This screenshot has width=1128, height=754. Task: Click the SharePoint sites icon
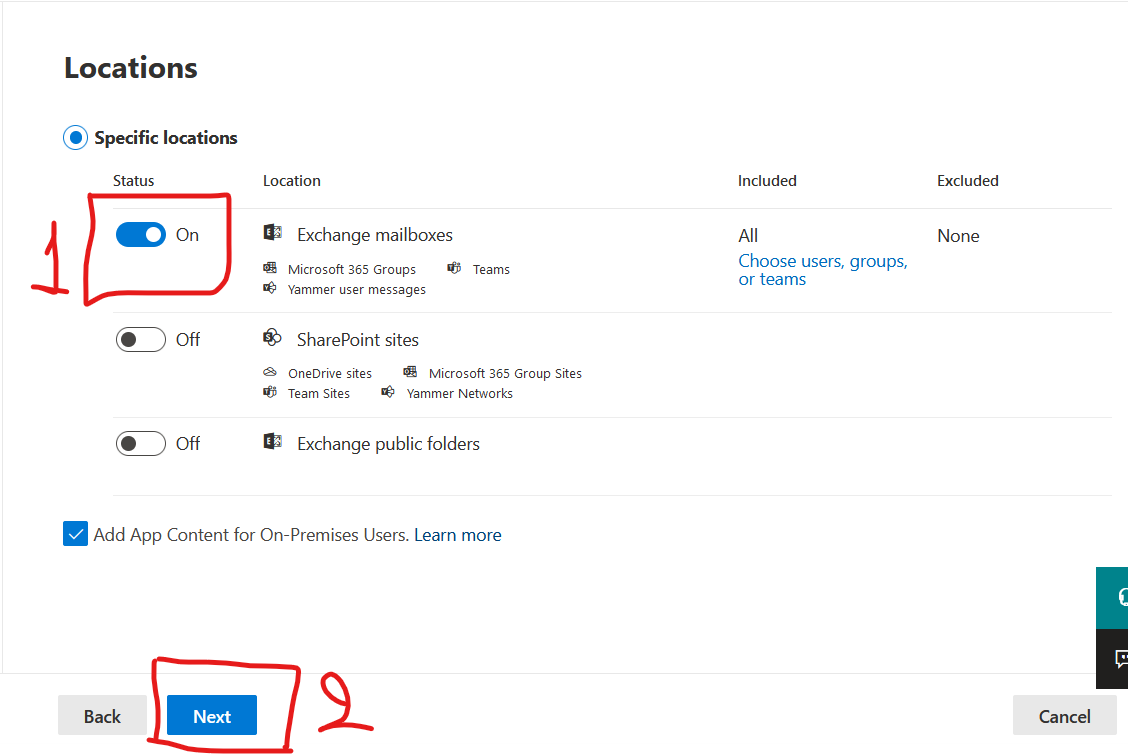pos(273,337)
